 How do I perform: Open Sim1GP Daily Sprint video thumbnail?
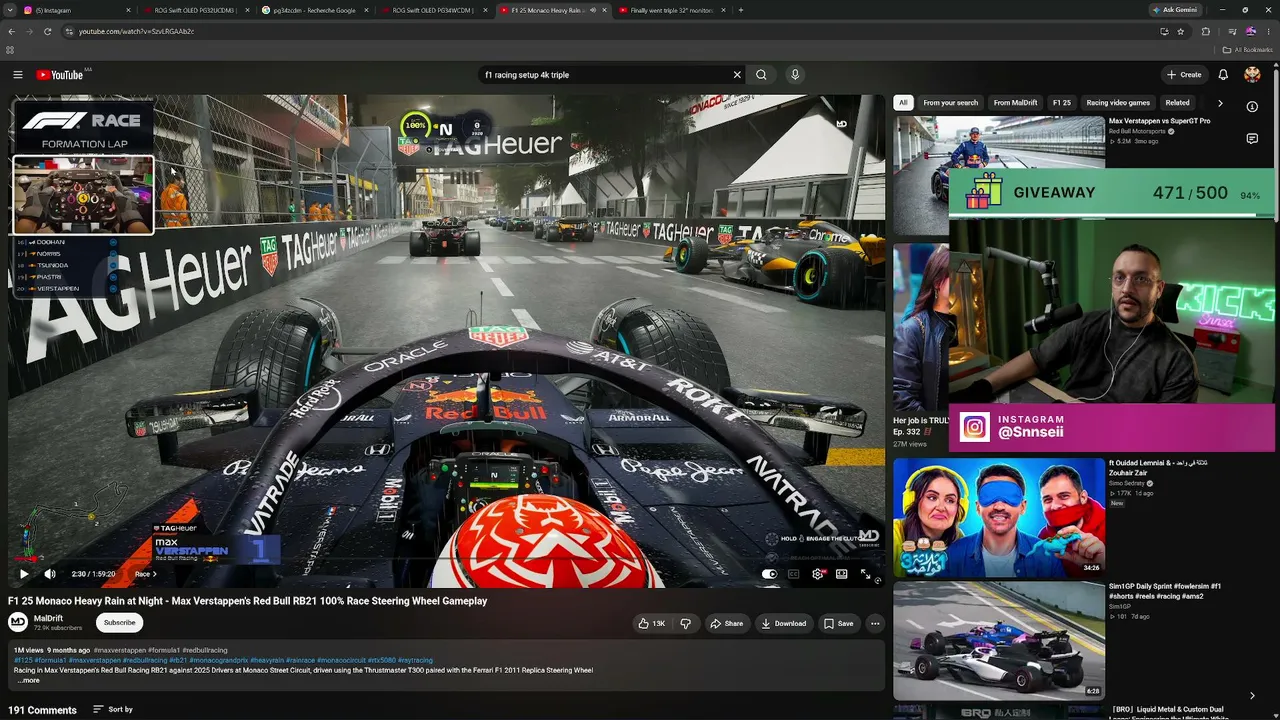(999, 641)
